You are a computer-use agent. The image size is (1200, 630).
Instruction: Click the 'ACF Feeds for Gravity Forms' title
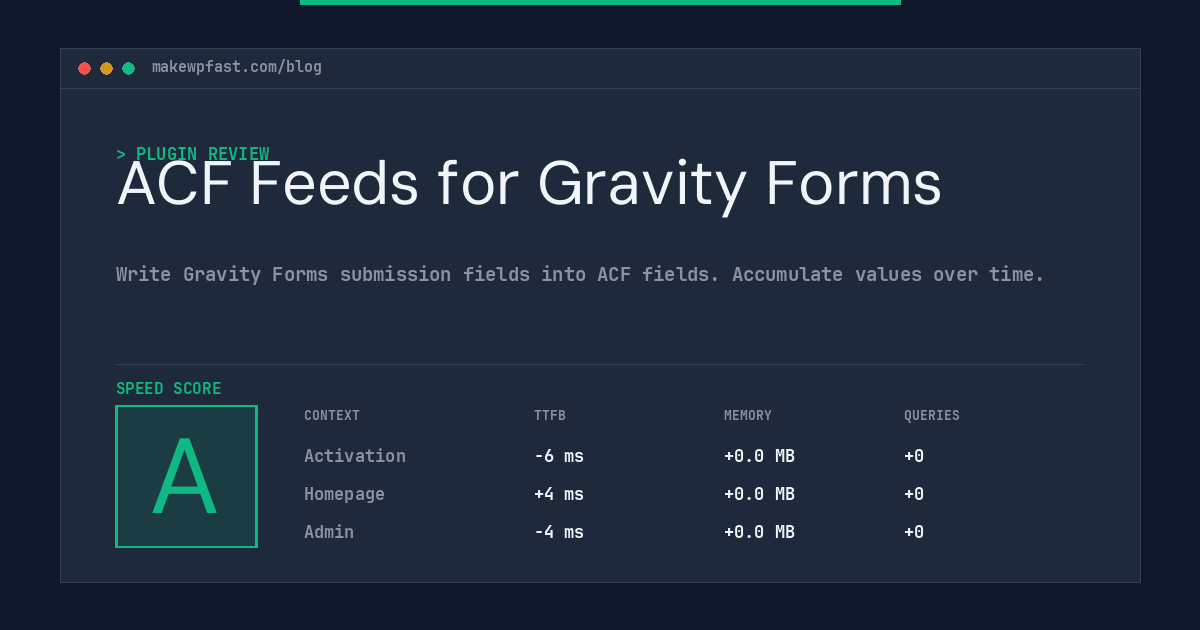click(529, 184)
